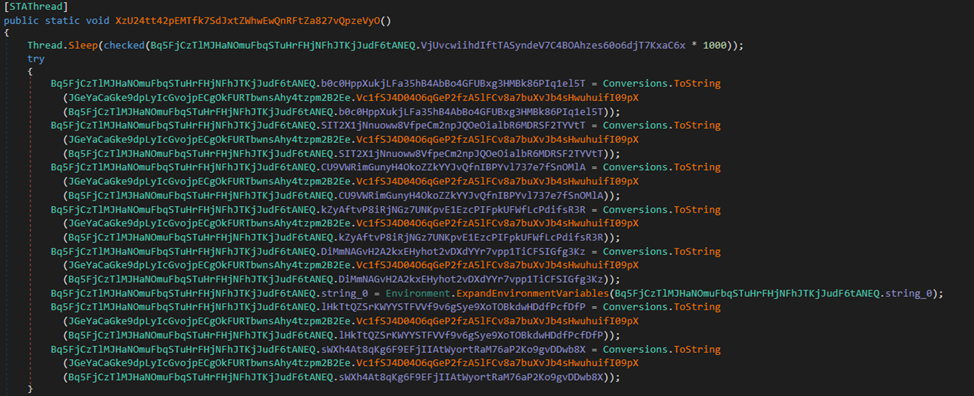Click the 'void' return type keyword
974x396 pixels.
click(98, 20)
